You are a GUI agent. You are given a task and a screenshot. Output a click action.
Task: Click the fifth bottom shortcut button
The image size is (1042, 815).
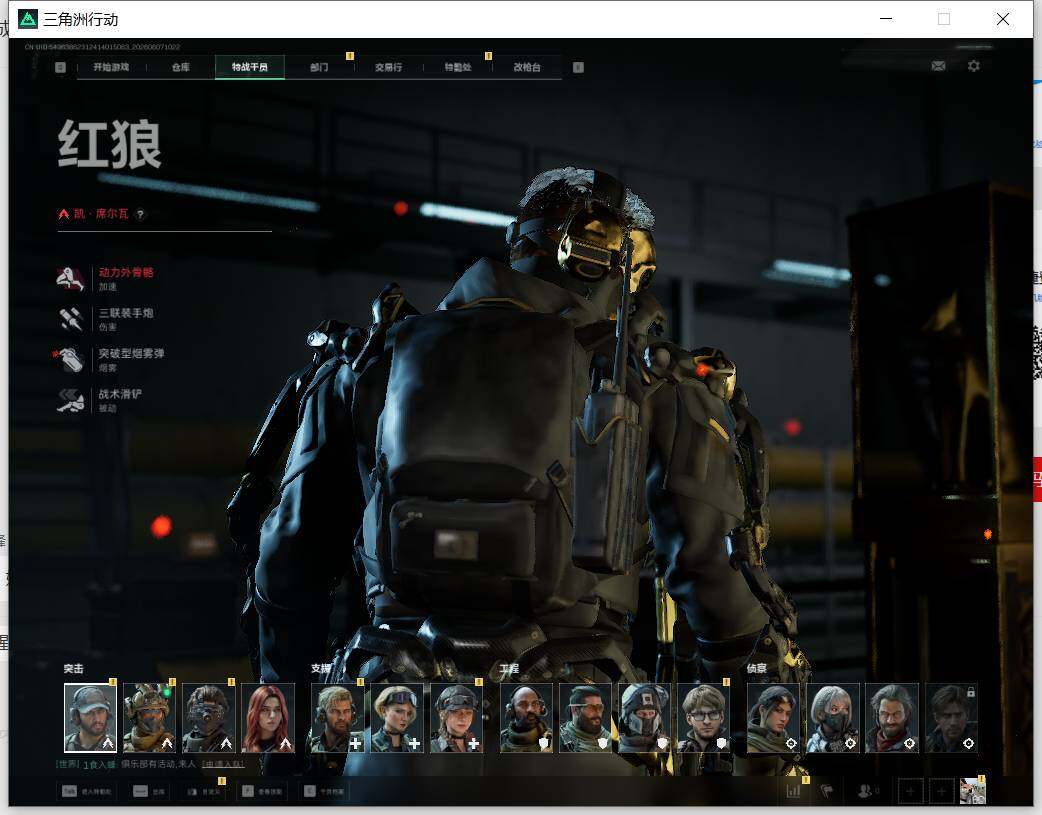point(324,791)
